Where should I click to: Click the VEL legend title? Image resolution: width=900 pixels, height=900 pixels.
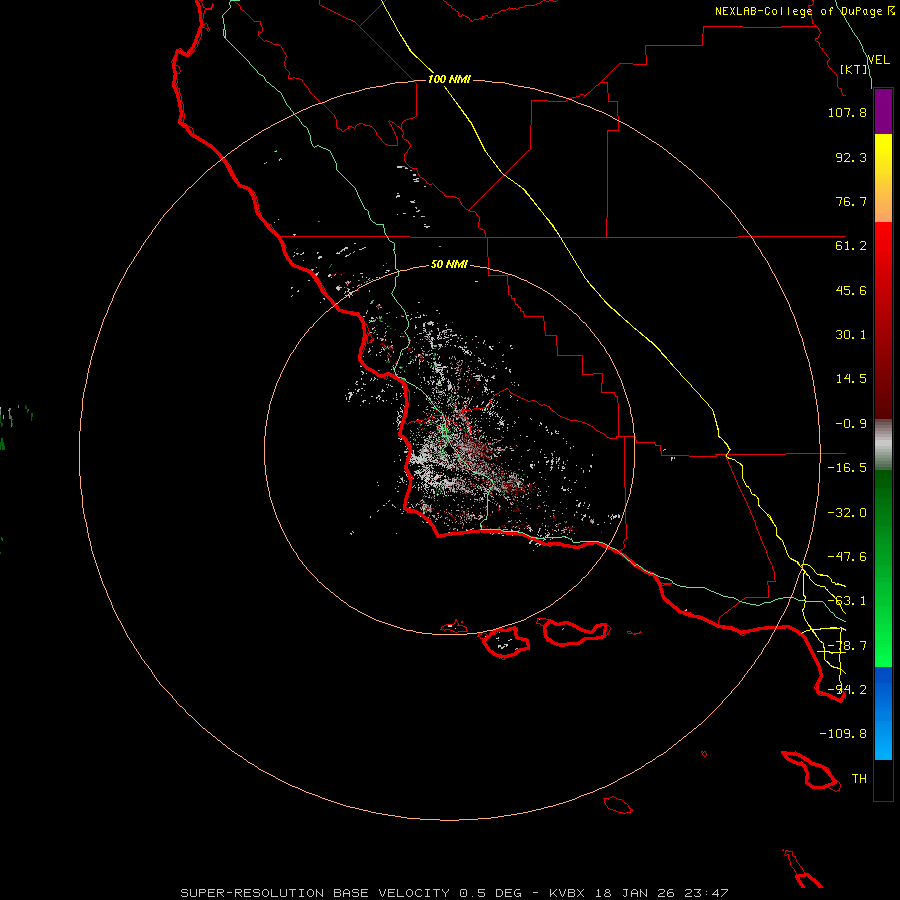coord(878,60)
